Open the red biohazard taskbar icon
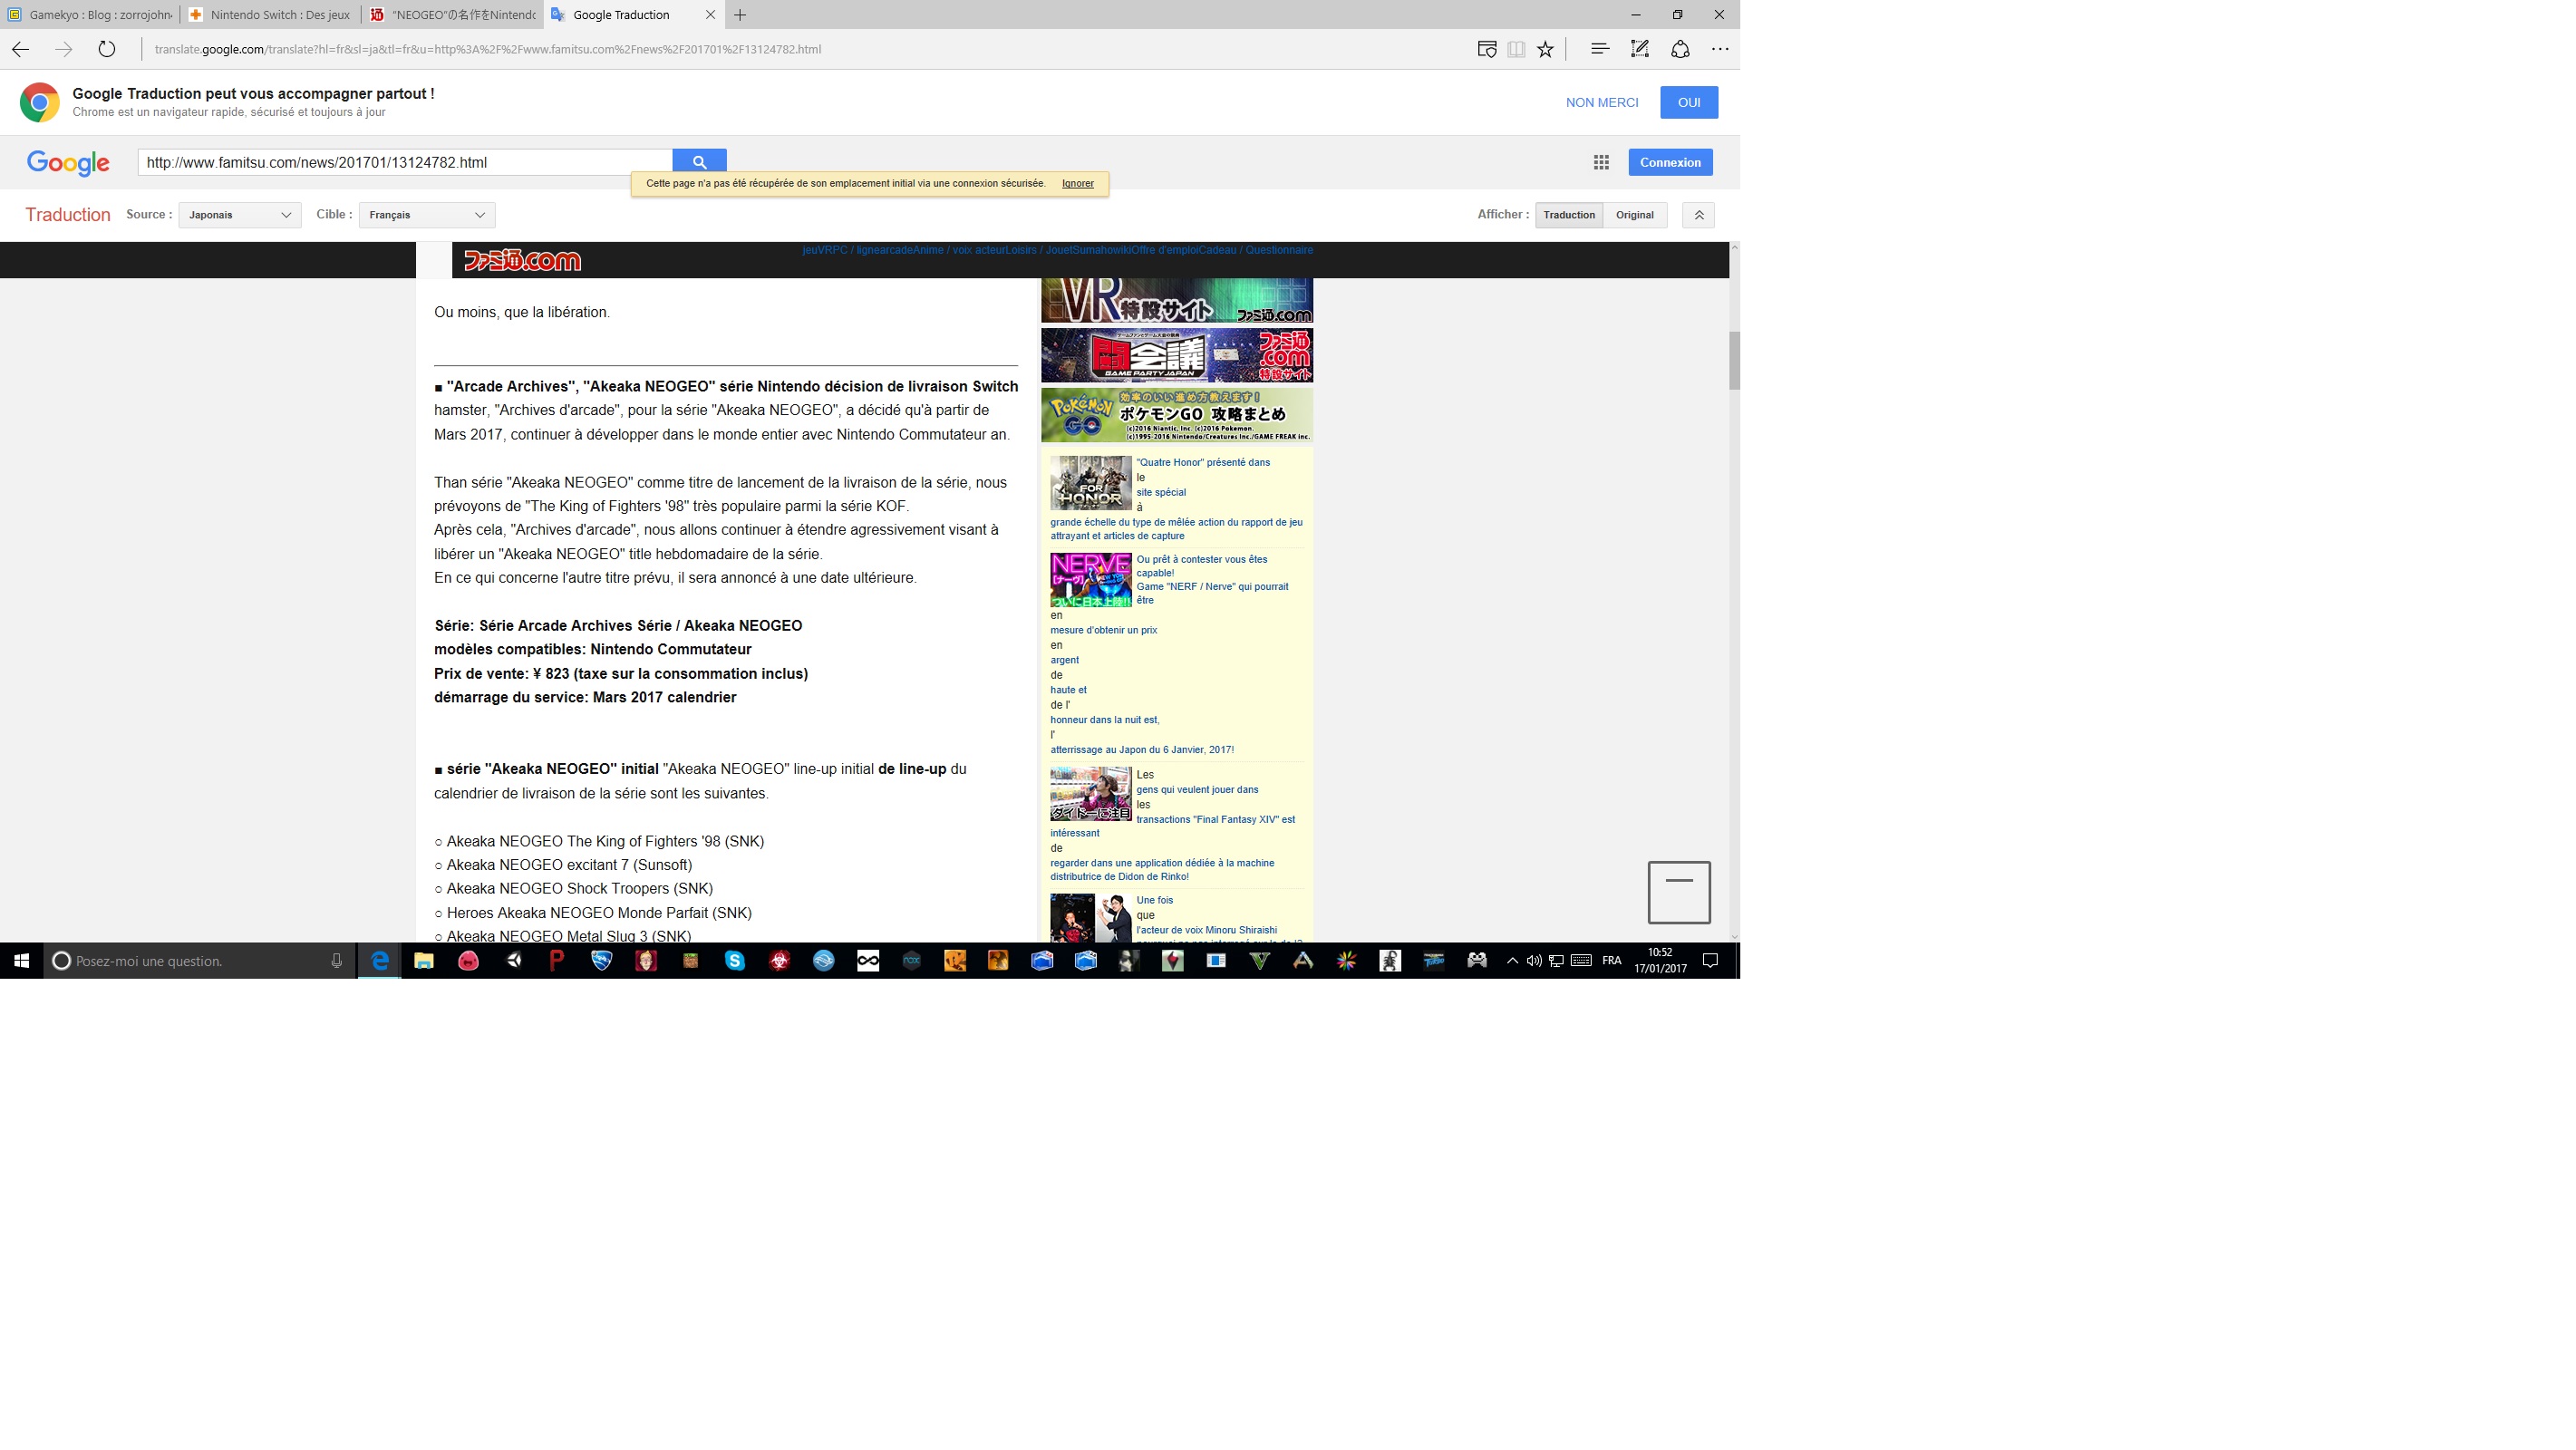The height and width of the screenshot is (1450, 2576). point(779,961)
